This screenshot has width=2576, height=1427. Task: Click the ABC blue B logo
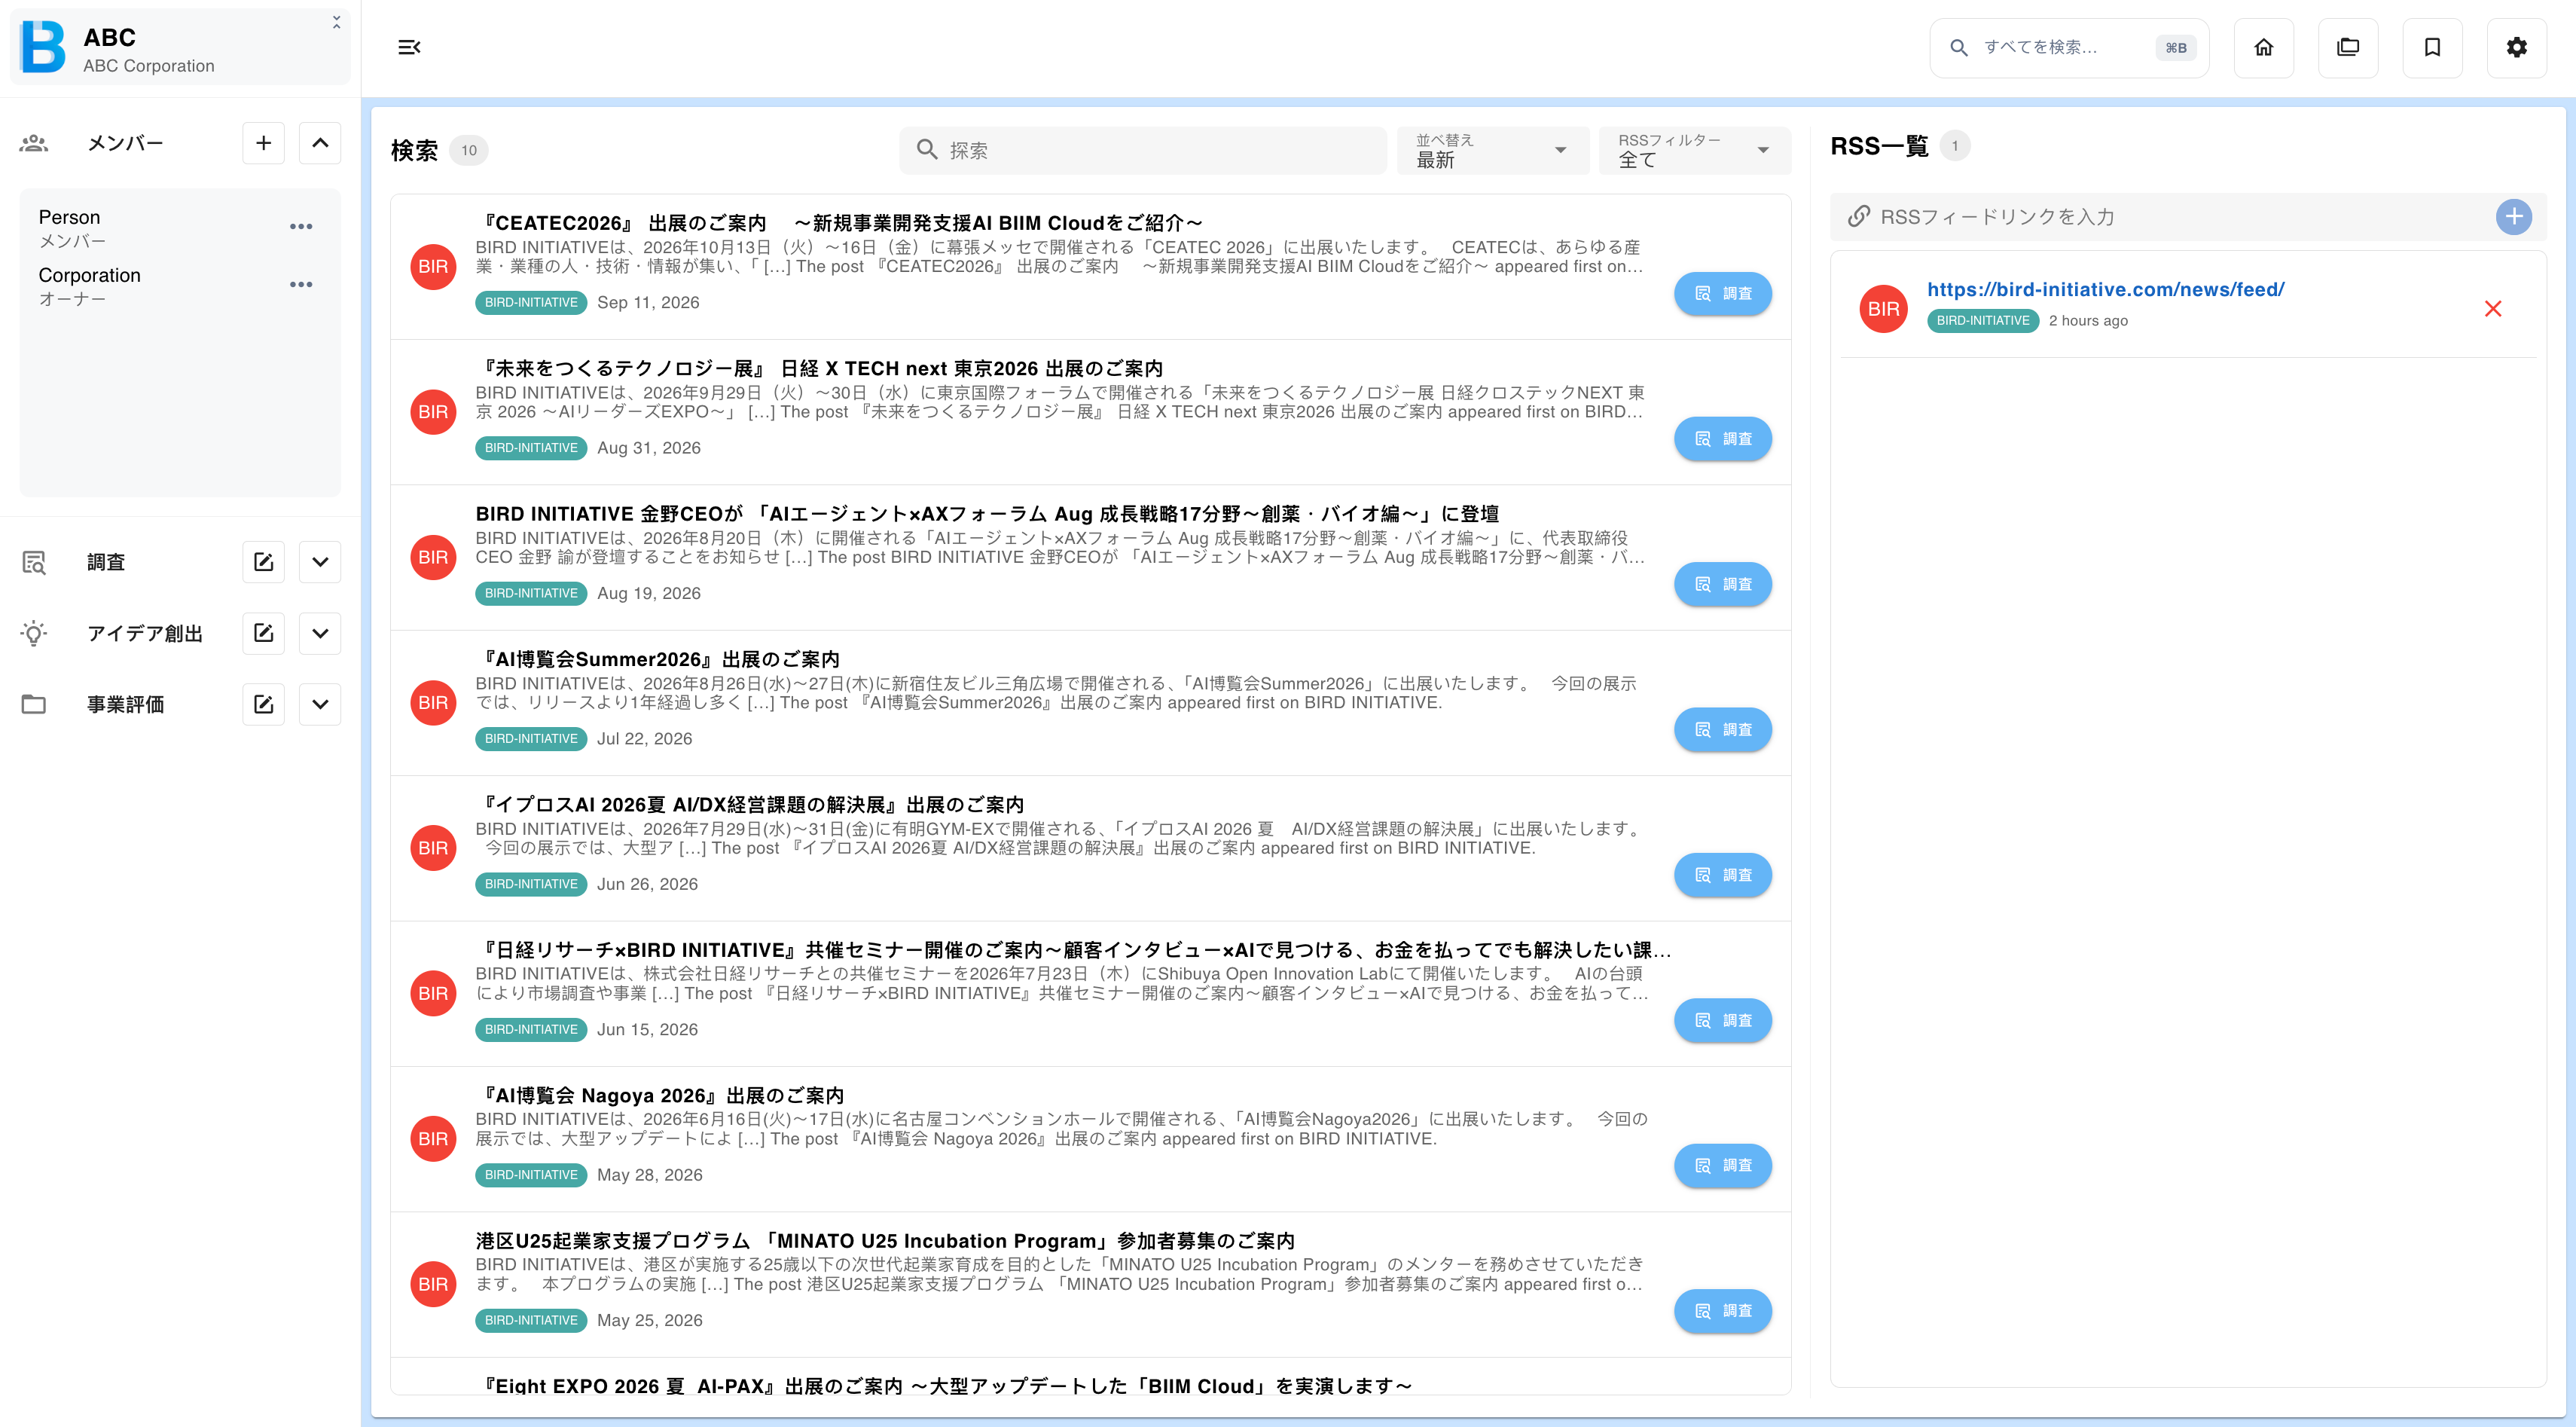click(43, 47)
